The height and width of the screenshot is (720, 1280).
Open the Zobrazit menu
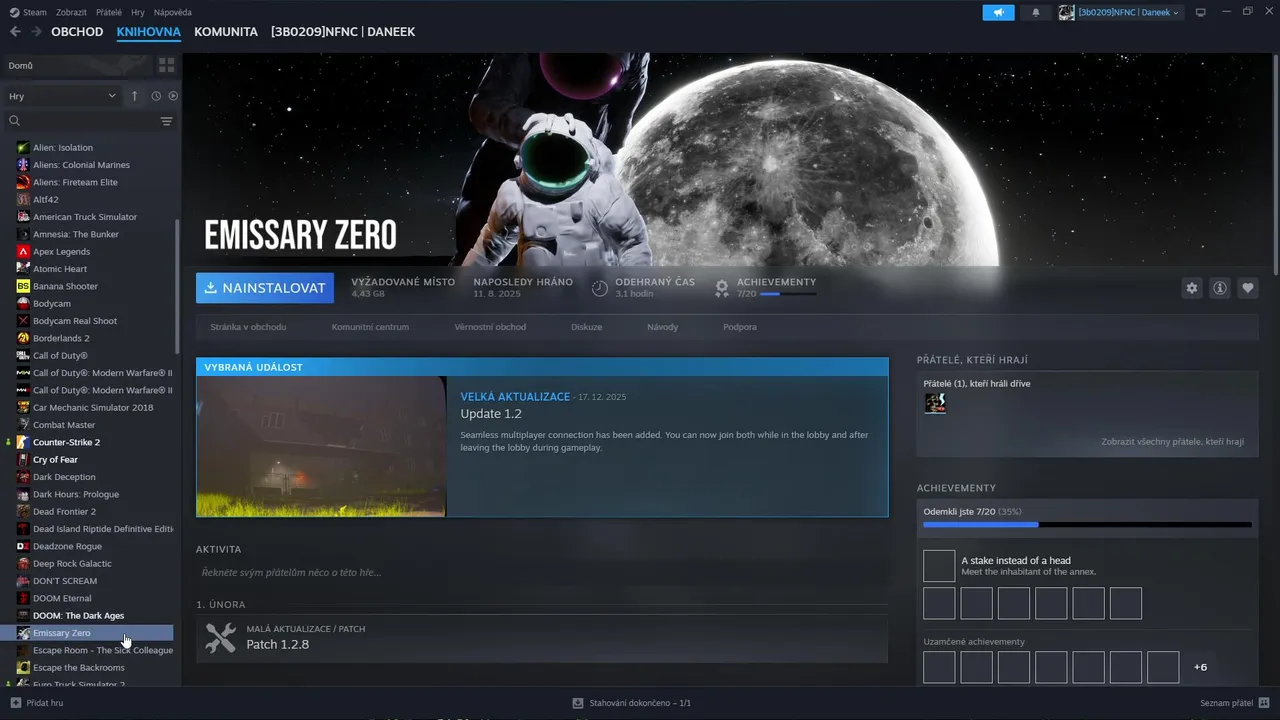[71, 12]
